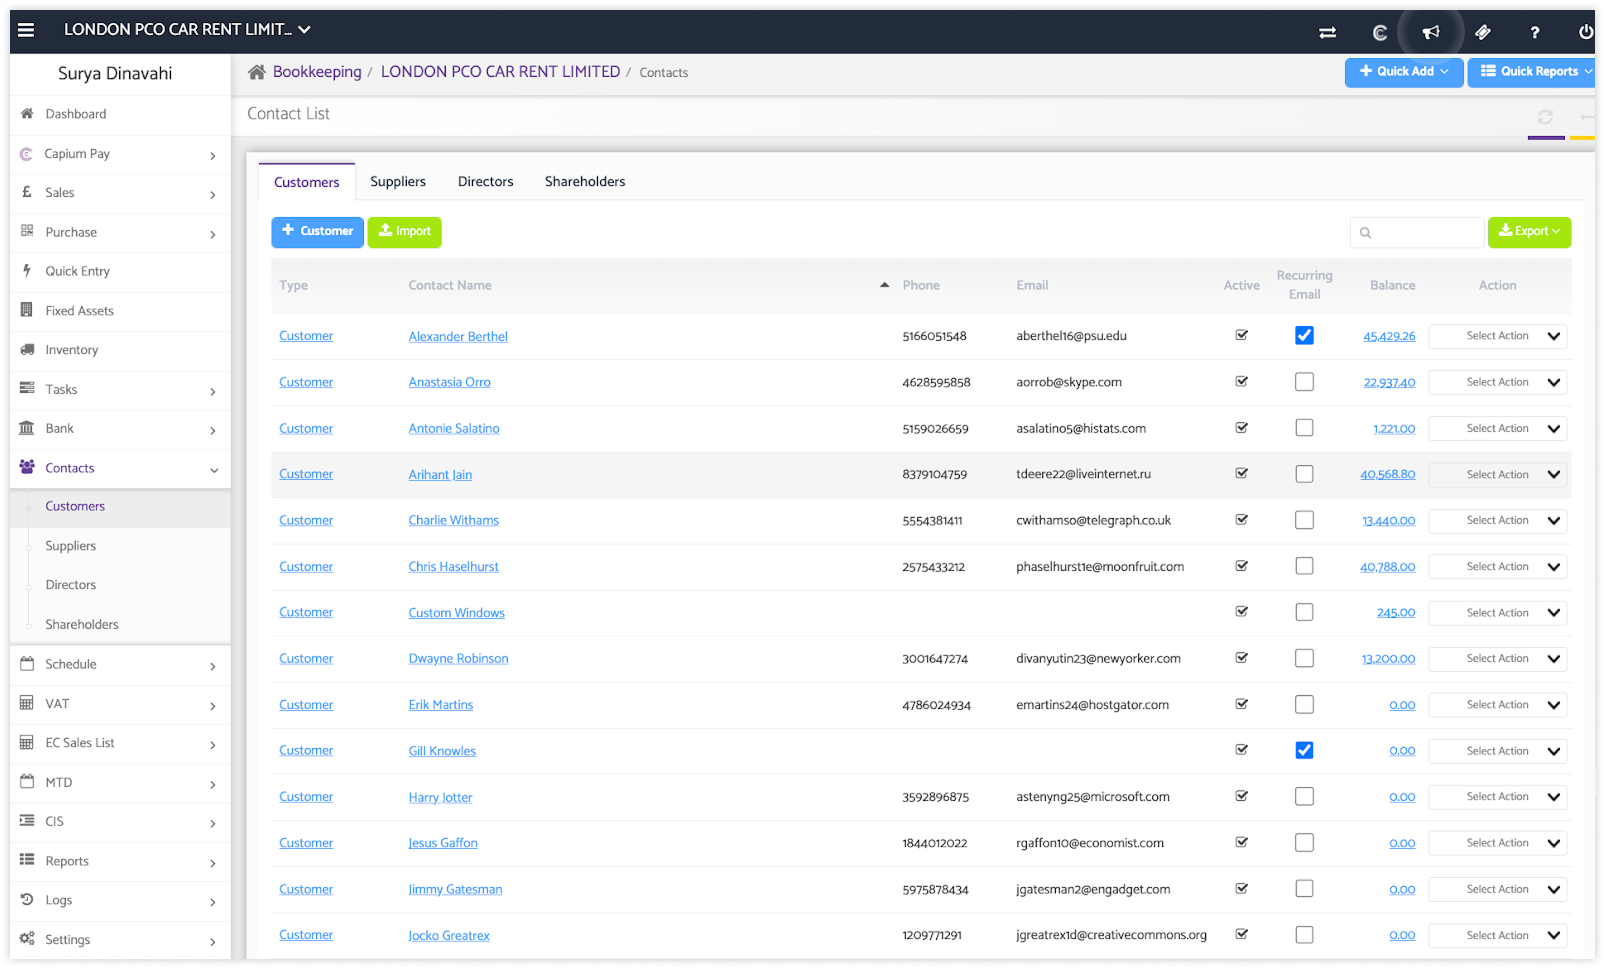Enable recurring email for Anastasia Orro
Viewport: 1605px width, 969px height.
tap(1304, 382)
